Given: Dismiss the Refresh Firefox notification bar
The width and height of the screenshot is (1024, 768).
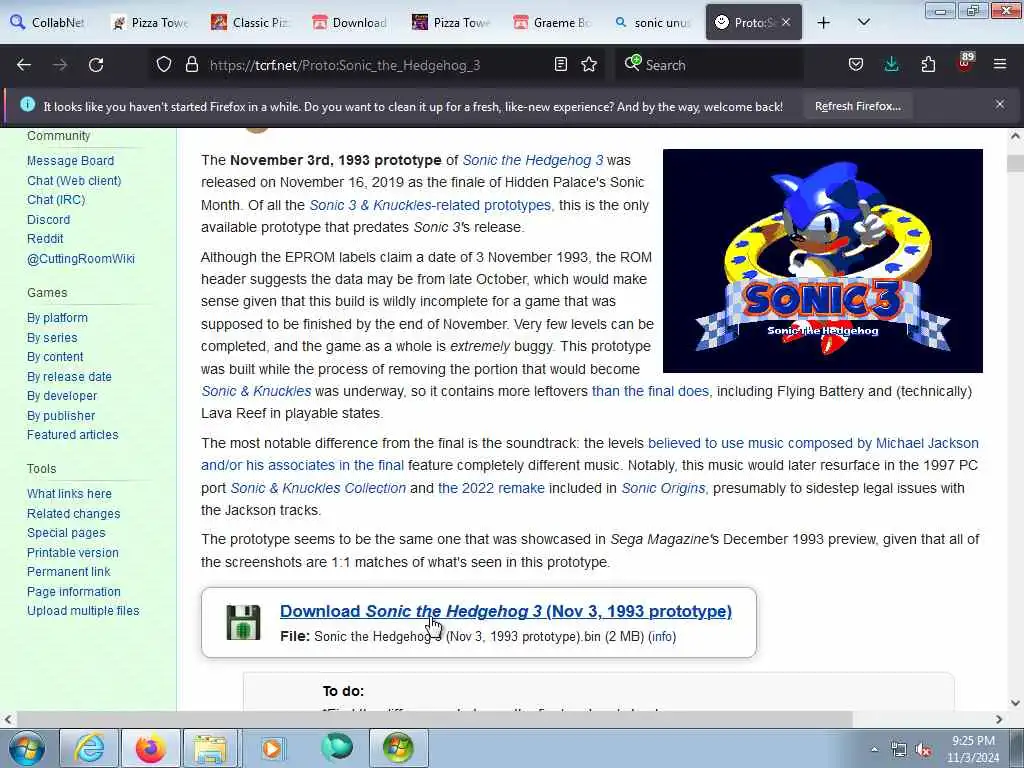Looking at the screenshot, I should 1000,104.
